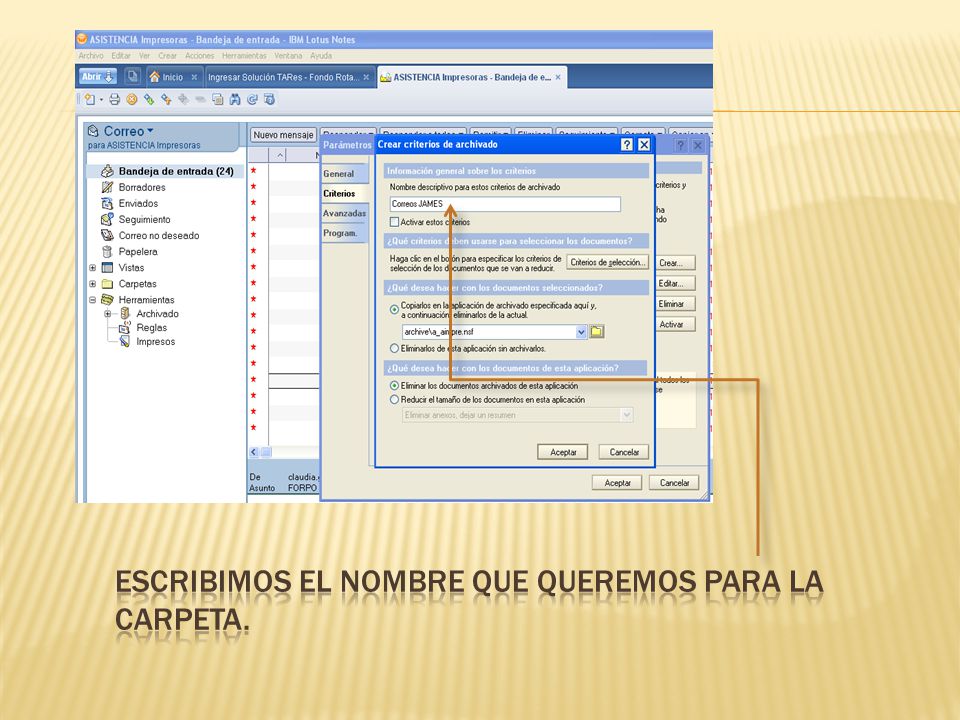Screen dimensions: 960x720
Task: Click the Archivado cabinet icon
Action: coord(125,313)
